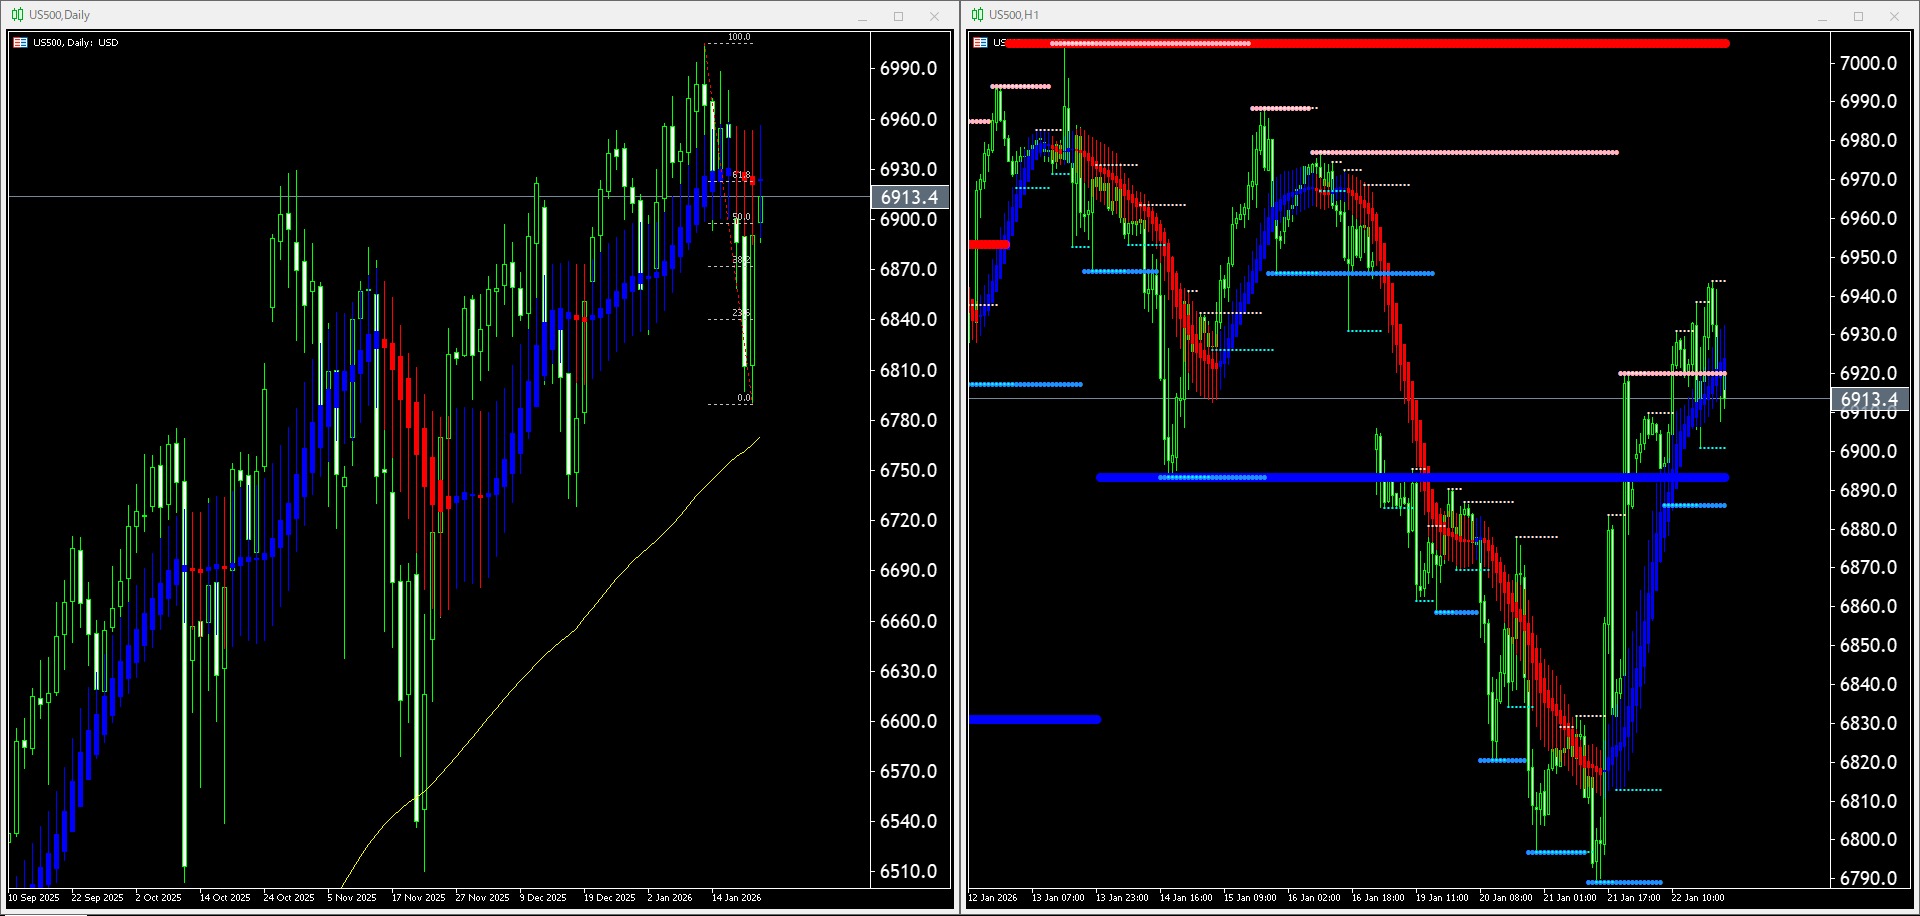Click the '15 Jan 09:00' time label
Image resolution: width=1920 pixels, height=916 pixels.
1250,898
